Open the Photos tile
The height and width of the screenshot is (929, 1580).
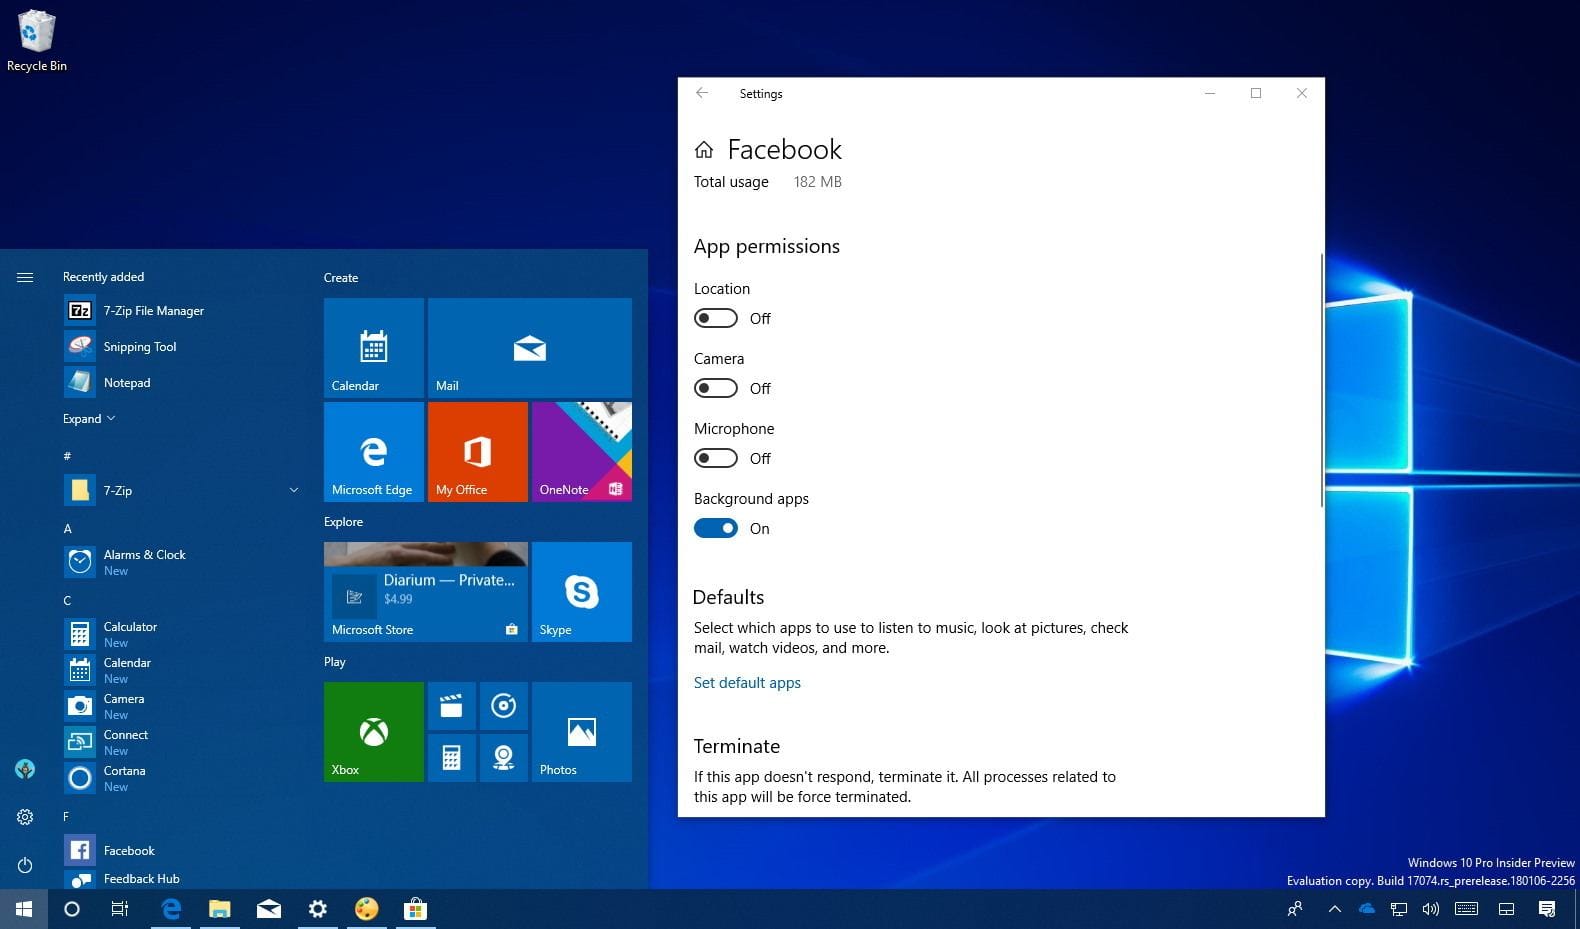pos(582,732)
